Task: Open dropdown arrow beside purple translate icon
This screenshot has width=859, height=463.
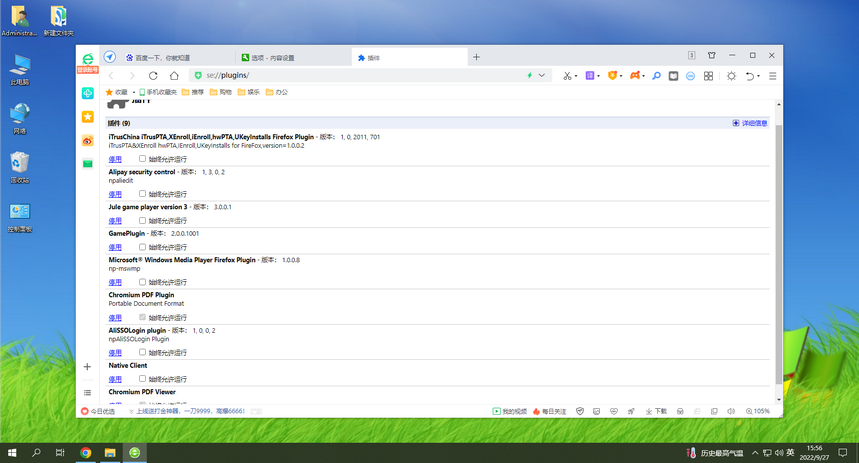Action: pyautogui.click(x=599, y=76)
